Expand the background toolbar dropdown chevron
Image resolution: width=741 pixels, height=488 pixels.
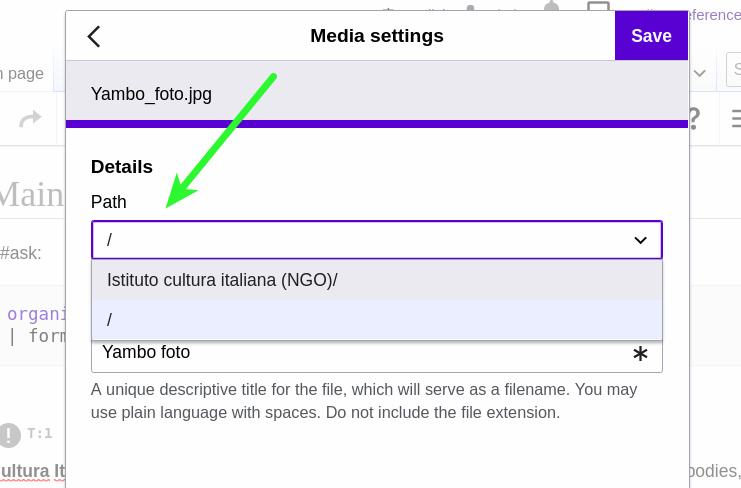click(704, 73)
